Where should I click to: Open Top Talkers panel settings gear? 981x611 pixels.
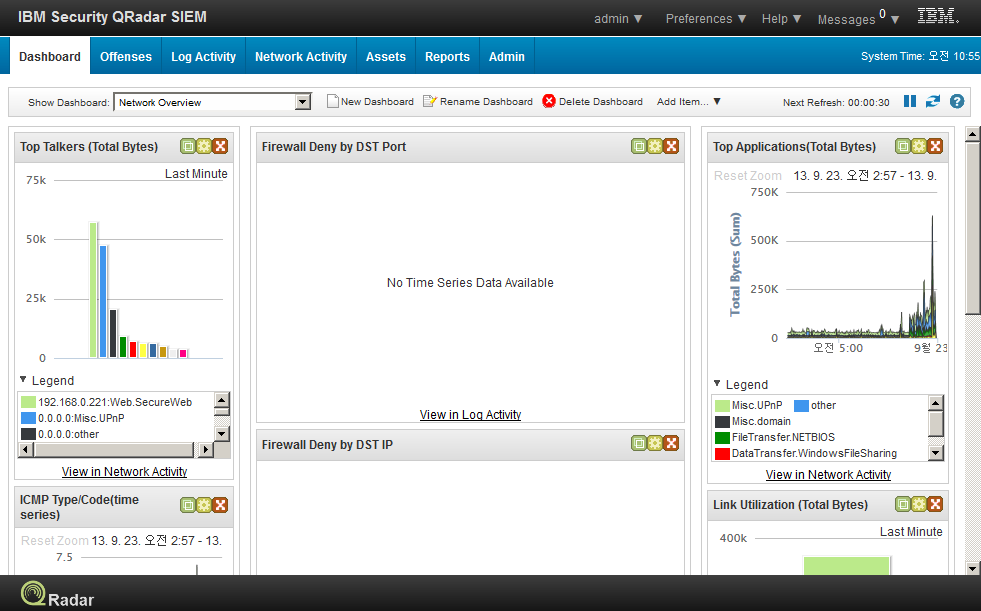click(204, 146)
